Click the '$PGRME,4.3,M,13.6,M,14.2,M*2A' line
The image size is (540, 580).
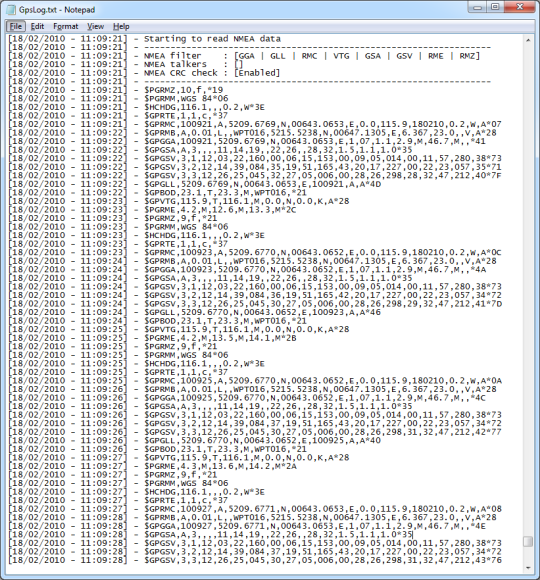tap(152, 466)
